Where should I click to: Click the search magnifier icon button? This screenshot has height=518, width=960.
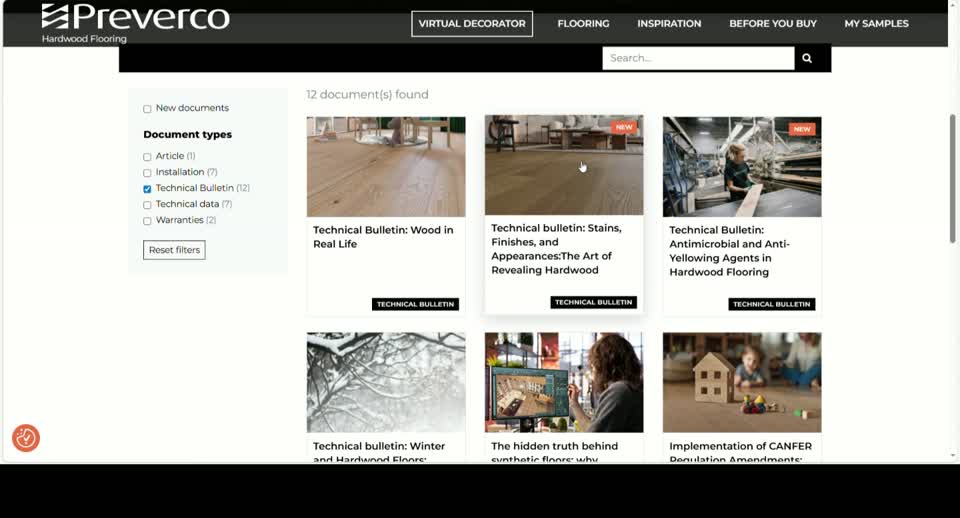[x=807, y=58]
